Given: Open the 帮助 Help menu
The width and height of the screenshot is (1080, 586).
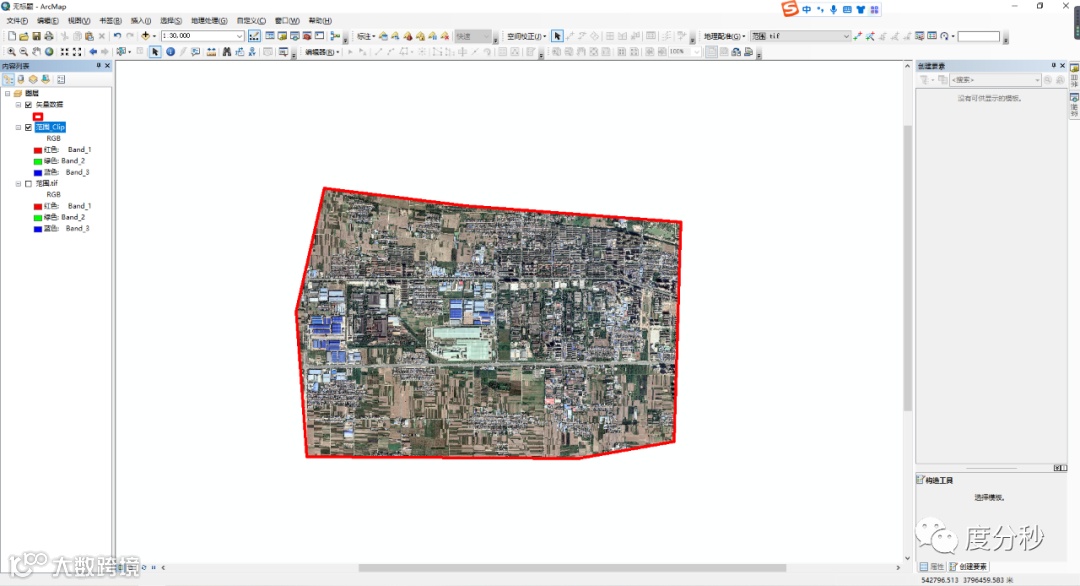Looking at the screenshot, I should point(320,21).
